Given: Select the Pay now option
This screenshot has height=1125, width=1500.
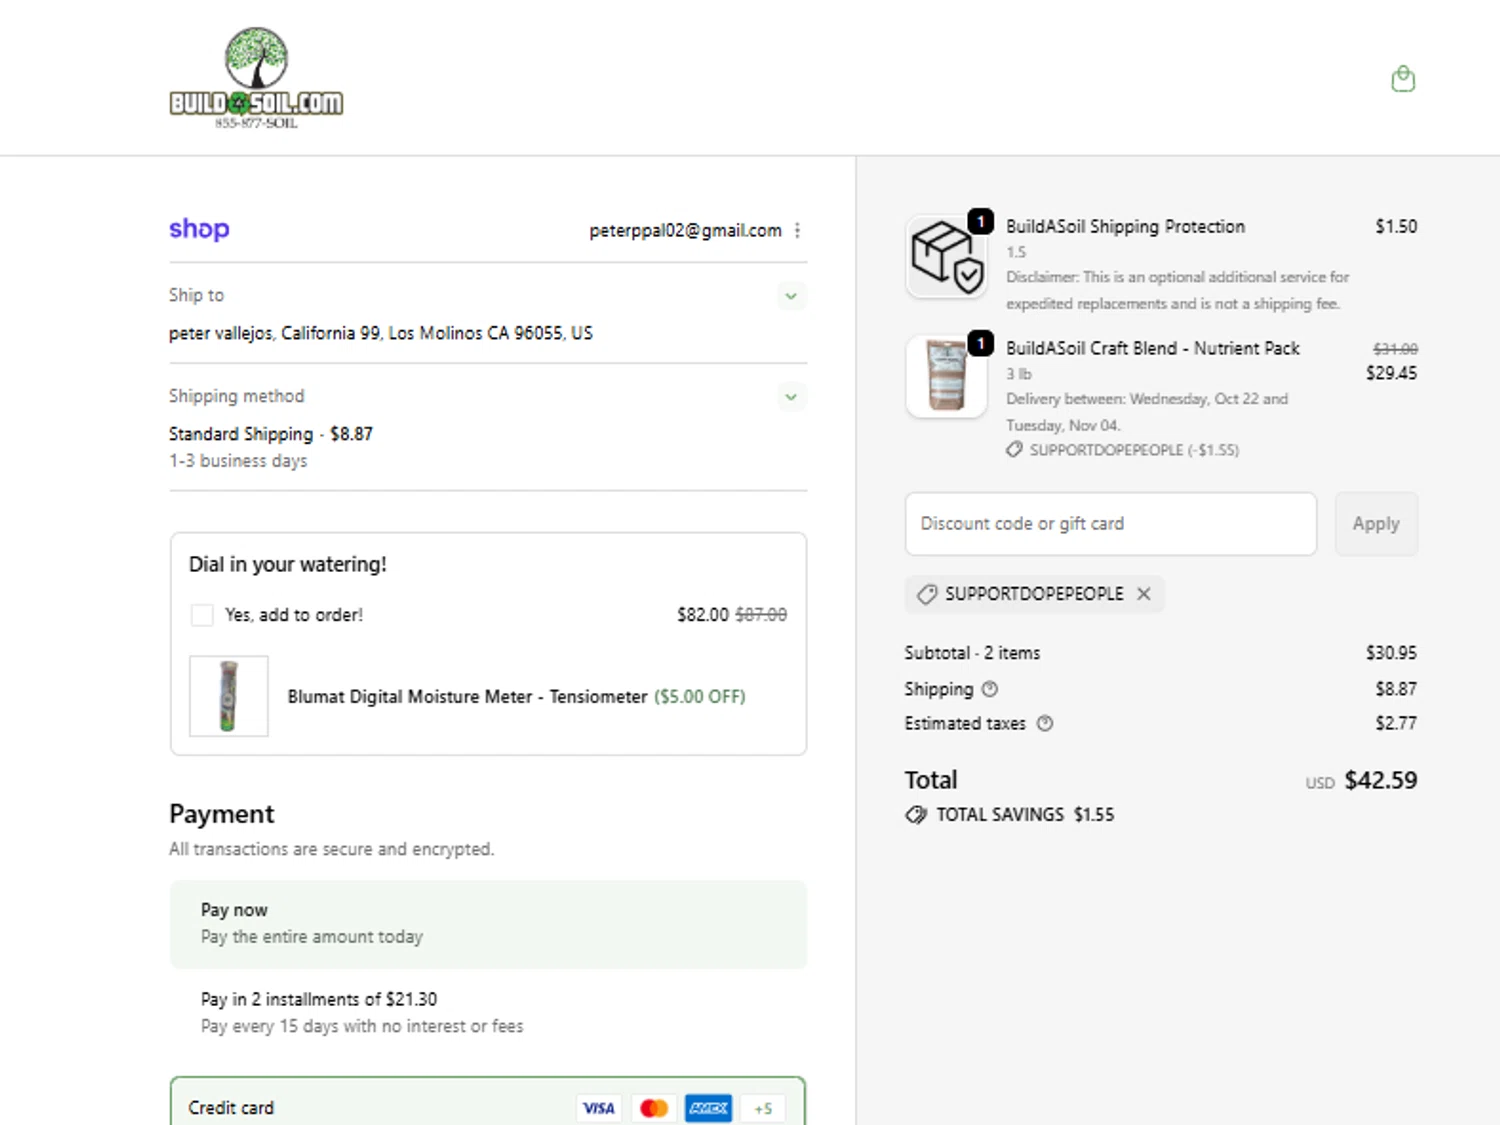Looking at the screenshot, I should click(488, 924).
